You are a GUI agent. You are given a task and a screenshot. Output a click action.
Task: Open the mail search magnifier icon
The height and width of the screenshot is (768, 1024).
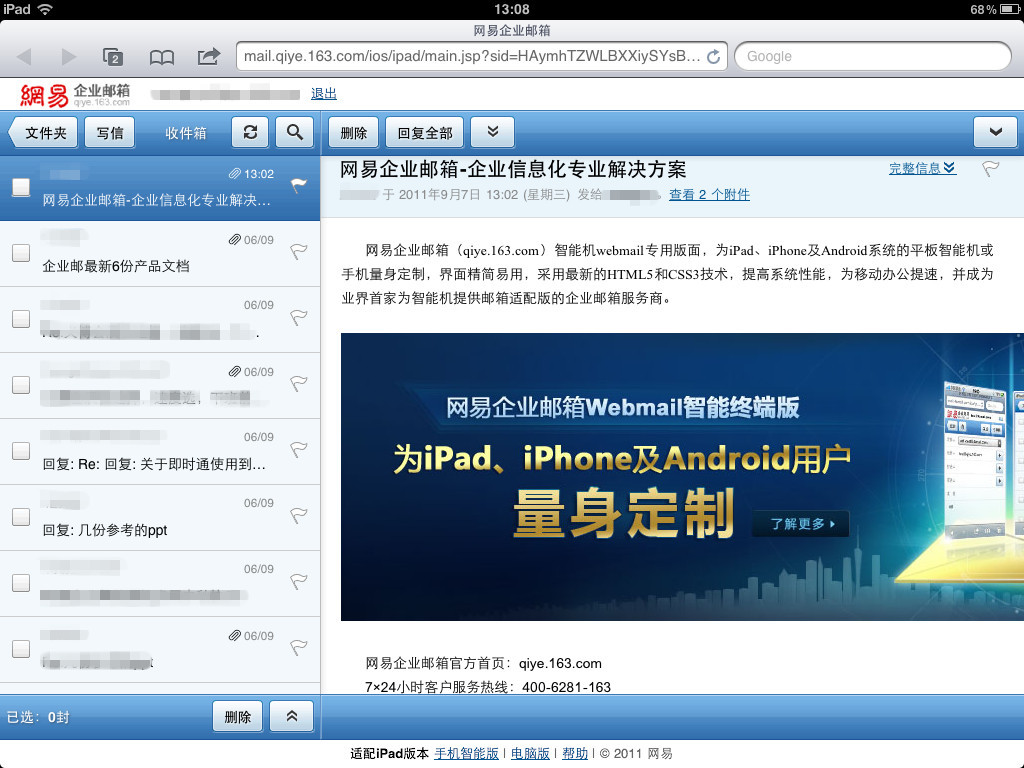tap(294, 132)
